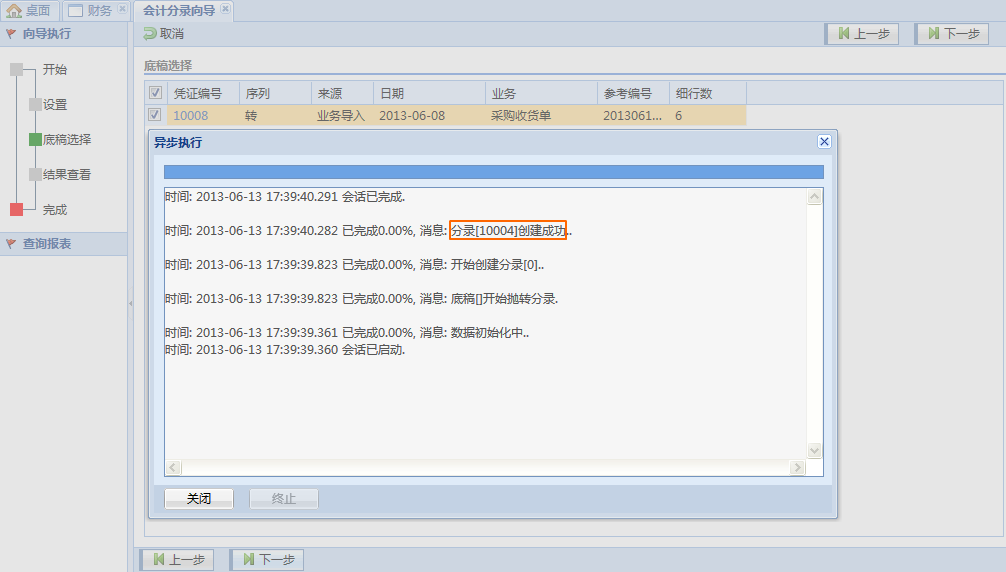Click the gray 开始 step square
This screenshot has width=1006, height=572.
16,70
